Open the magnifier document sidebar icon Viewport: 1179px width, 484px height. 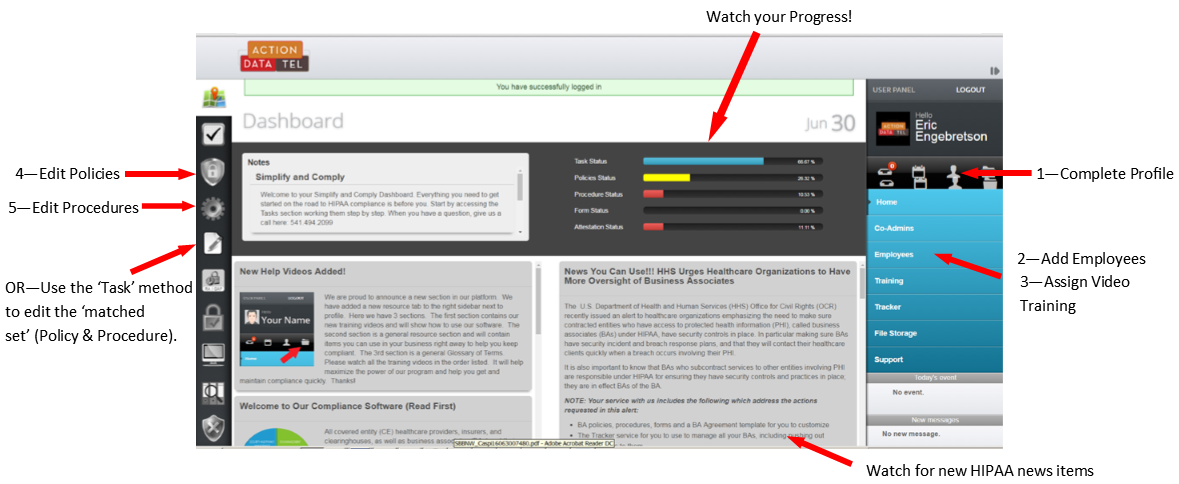coord(214,392)
